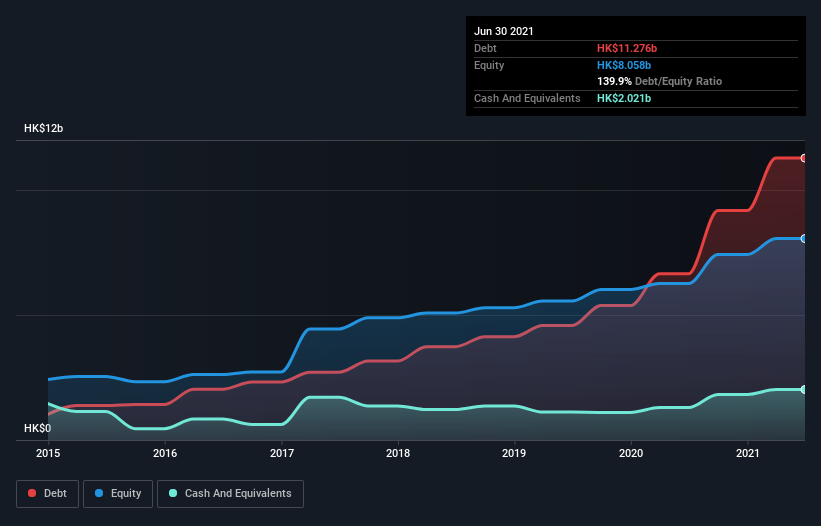Click the Debt row label in tooltip
This screenshot has width=821, height=526.
tap(485, 48)
